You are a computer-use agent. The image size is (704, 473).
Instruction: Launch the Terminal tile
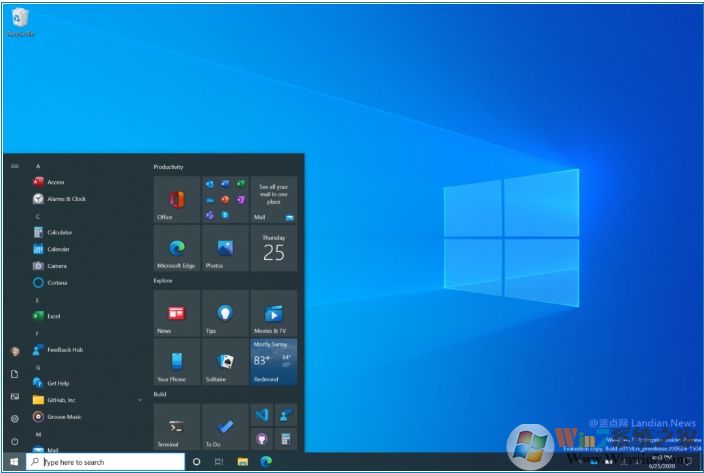(176, 427)
